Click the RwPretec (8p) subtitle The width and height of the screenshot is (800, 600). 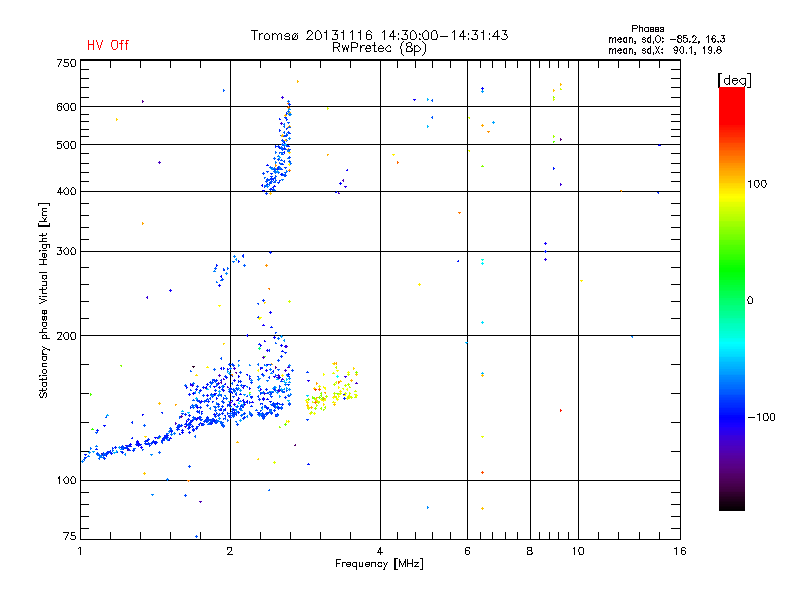pos(379,48)
